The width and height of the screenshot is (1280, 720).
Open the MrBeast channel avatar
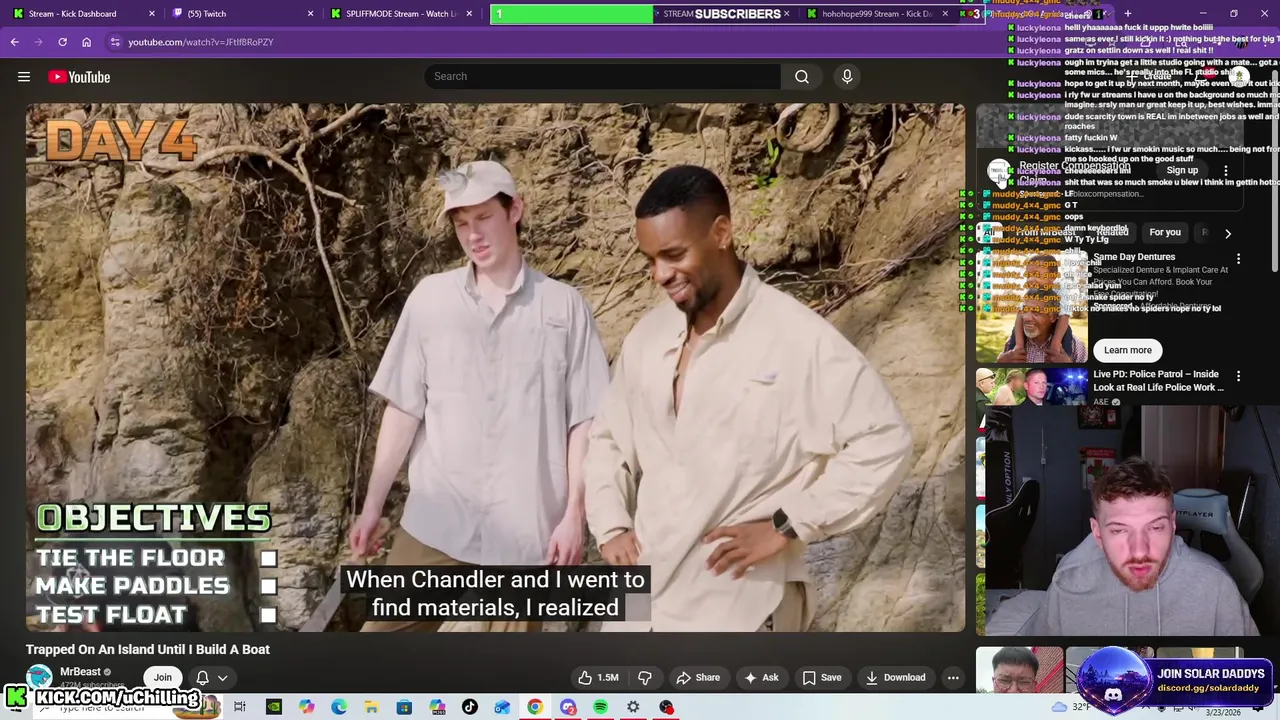39,678
